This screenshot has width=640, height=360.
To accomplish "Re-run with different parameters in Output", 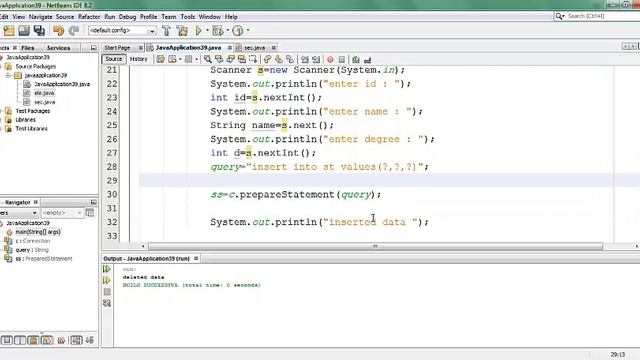I will click(107, 280).
